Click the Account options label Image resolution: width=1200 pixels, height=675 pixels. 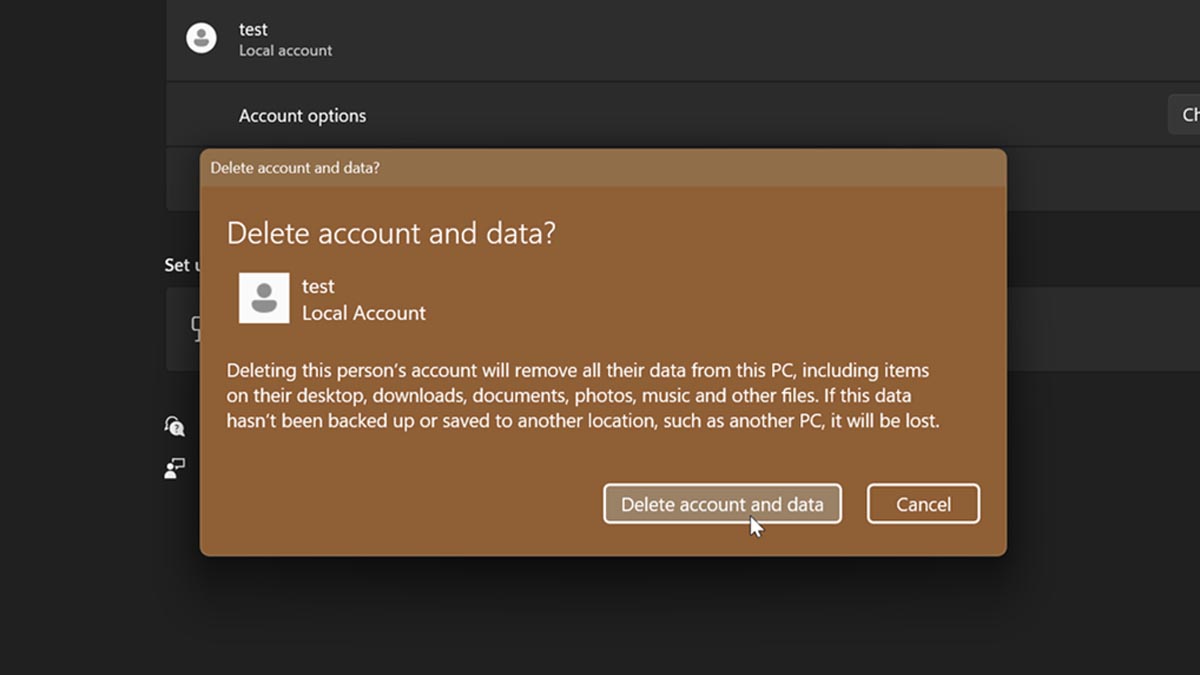point(302,116)
